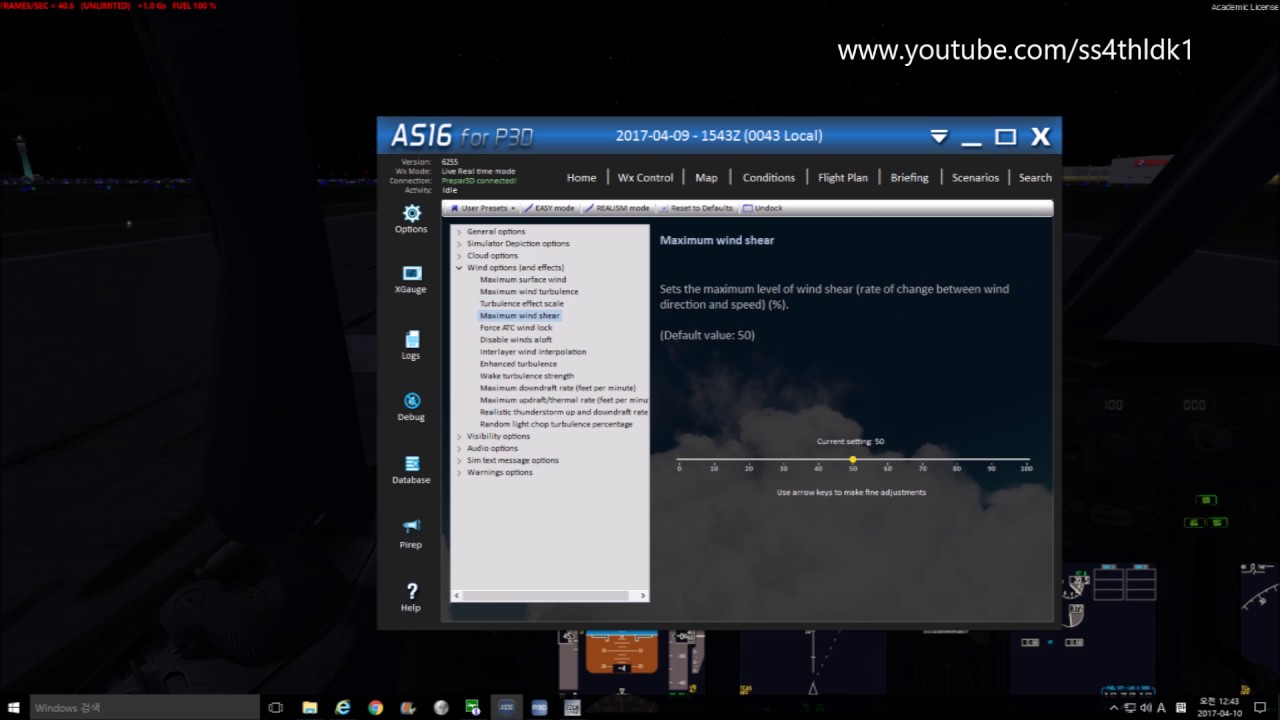This screenshot has height=720, width=1280.
Task: Click the wind shear slider thumb
Action: [852, 459]
